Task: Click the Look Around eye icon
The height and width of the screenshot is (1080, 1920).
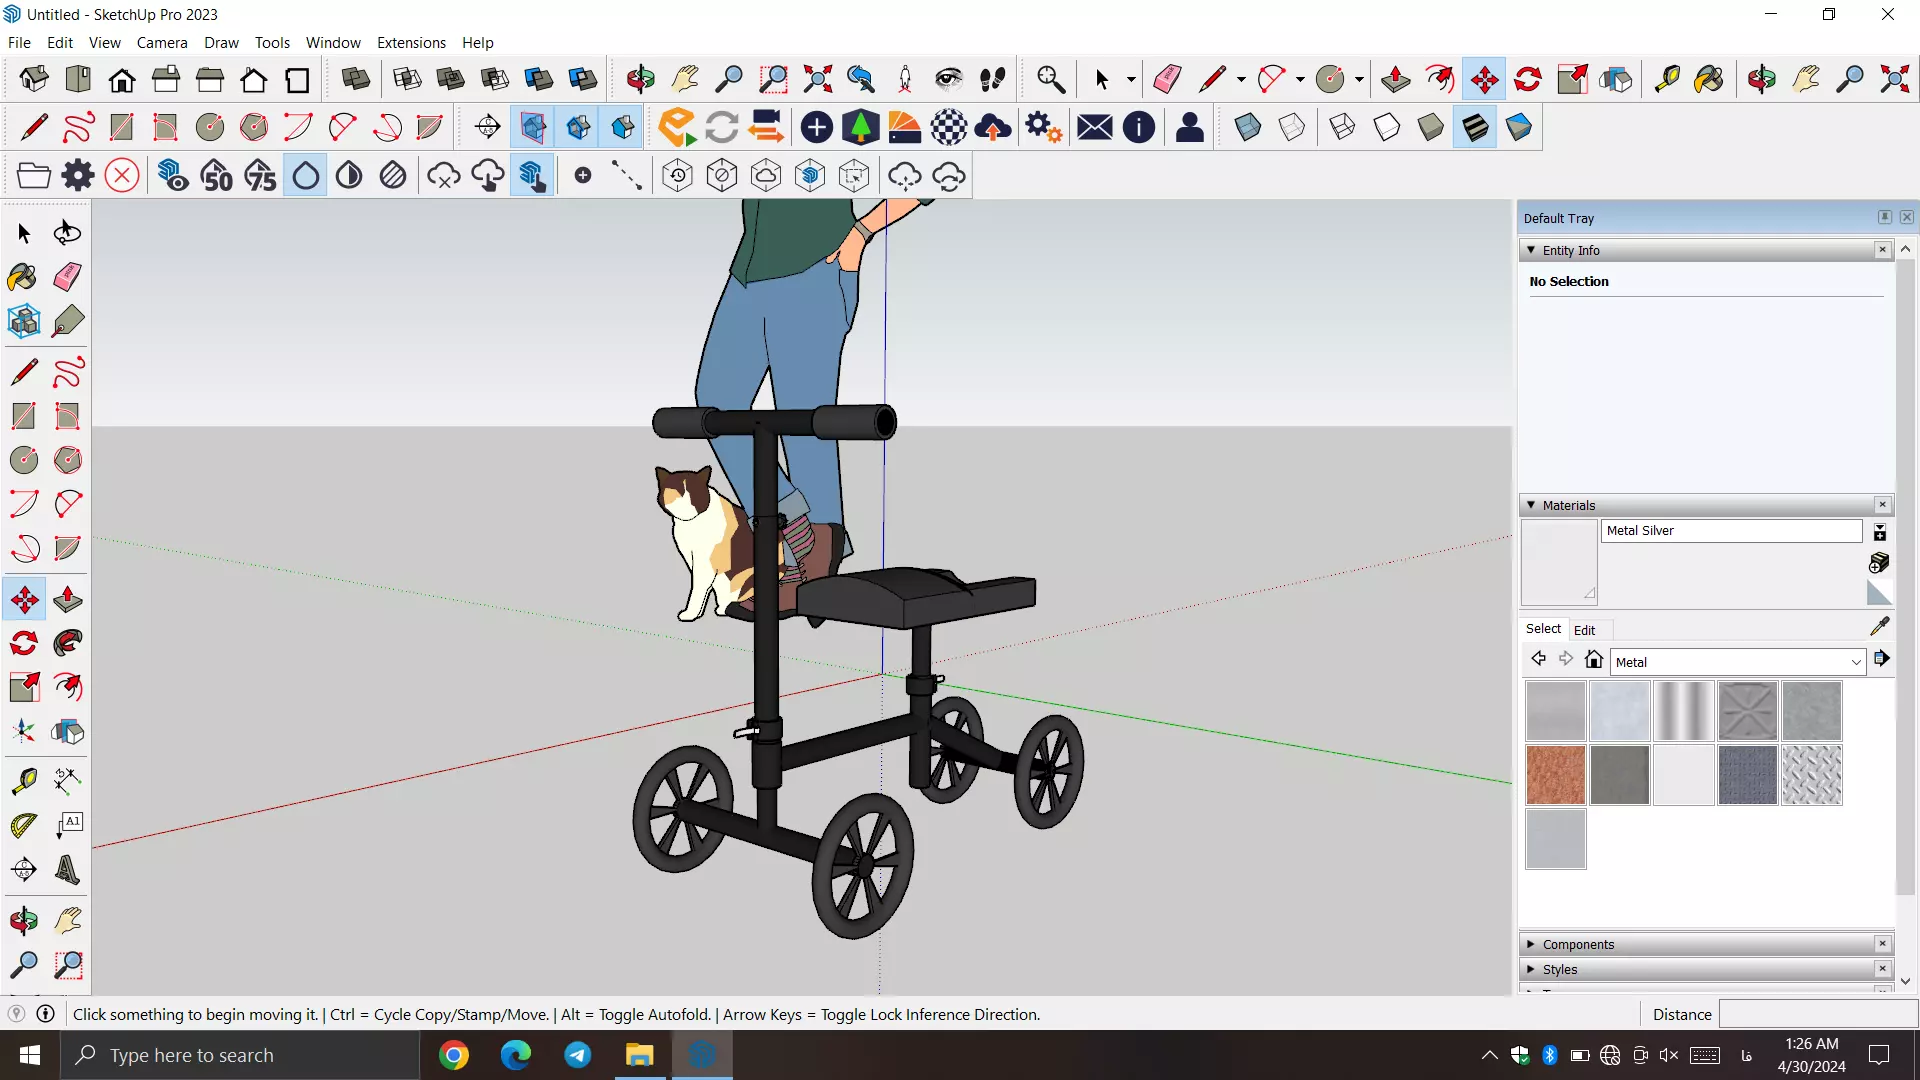Action: click(x=949, y=79)
